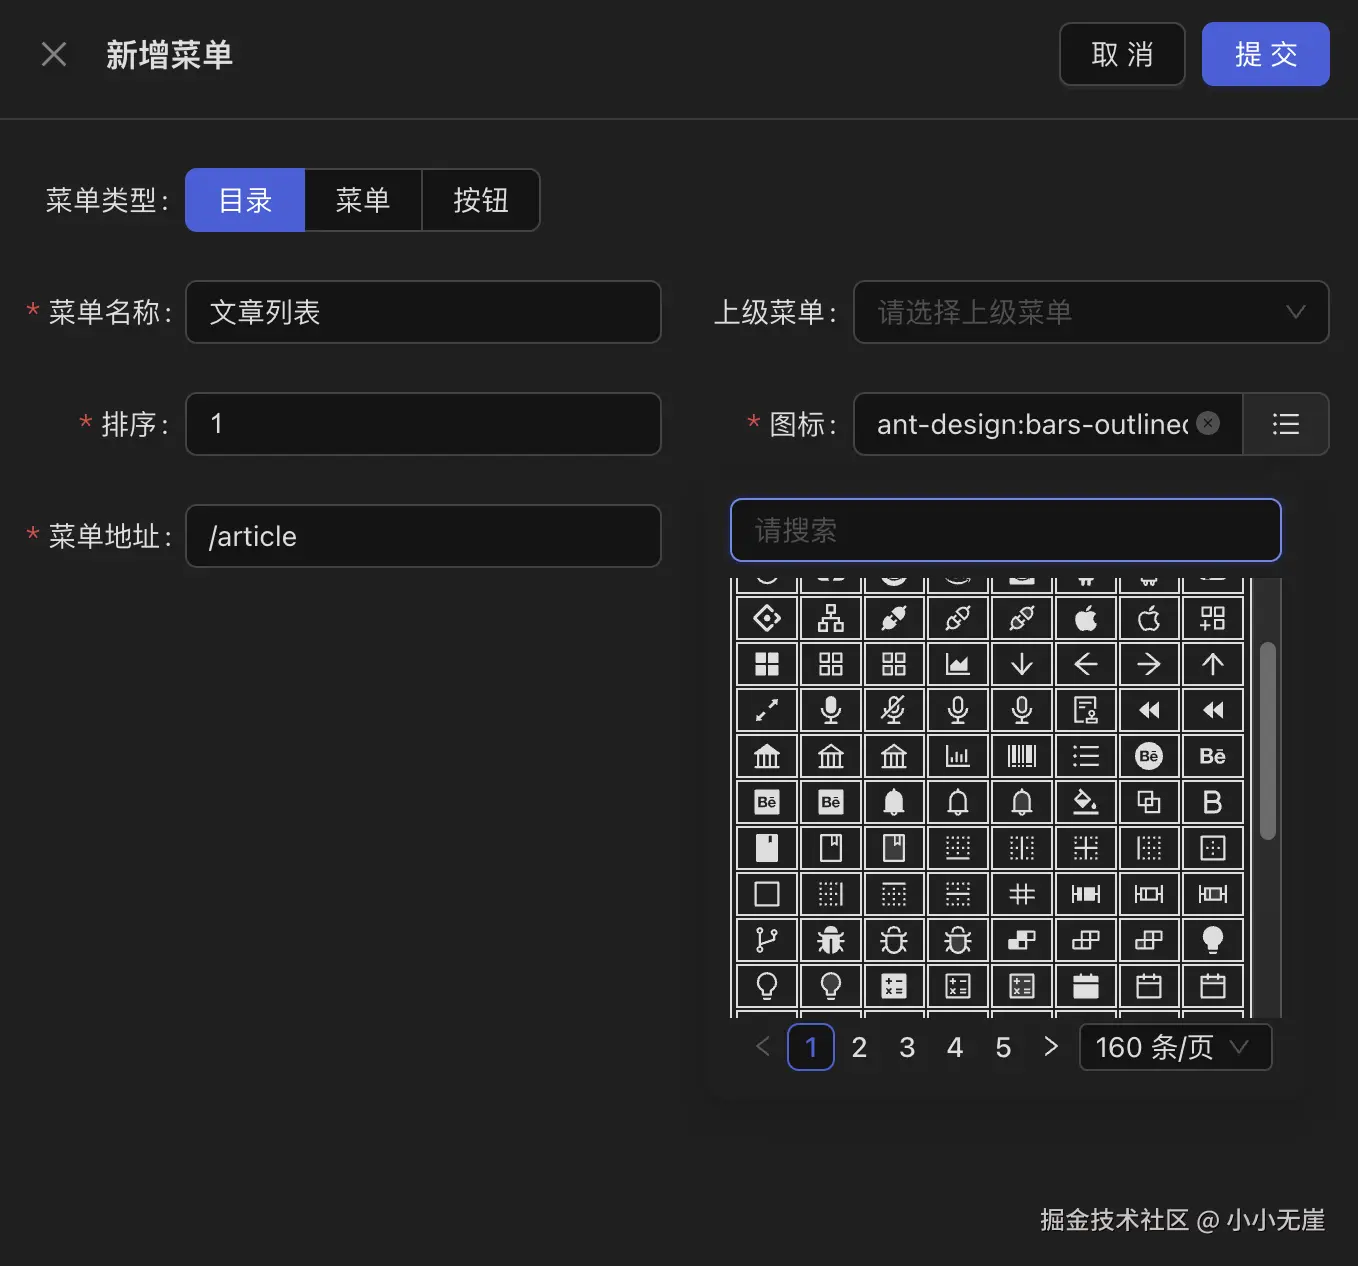Clear the ant-design:bars-outlined icon value
The width and height of the screenshot is (1358, 1266).
click(x=1208, y=423)
